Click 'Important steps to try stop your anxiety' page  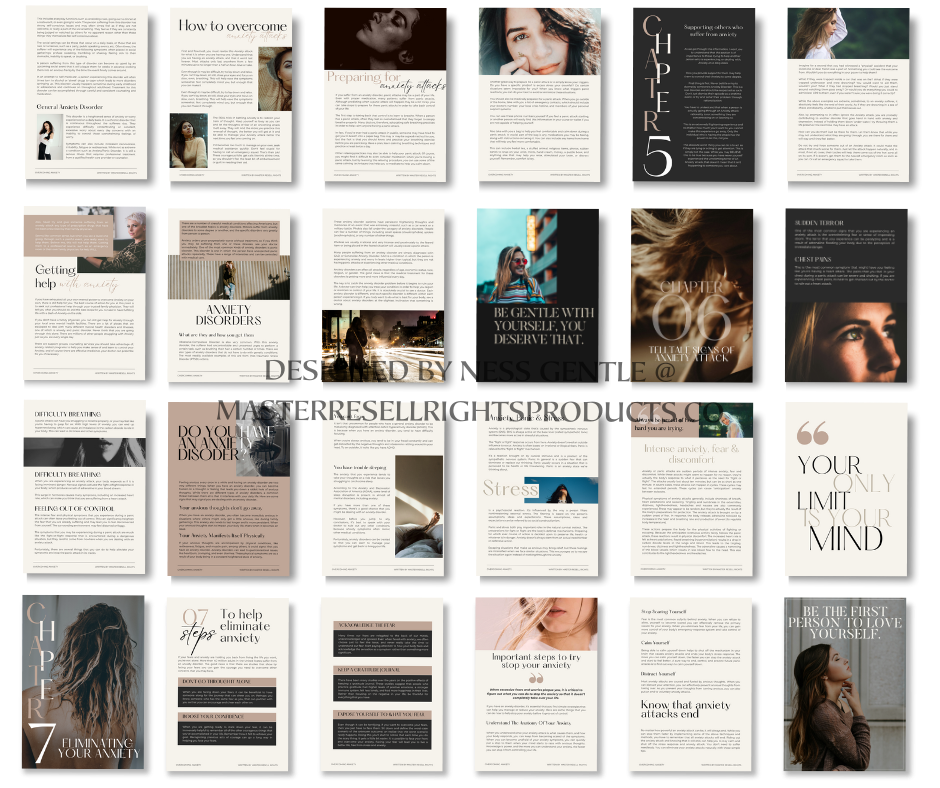(x=540, y=688)
